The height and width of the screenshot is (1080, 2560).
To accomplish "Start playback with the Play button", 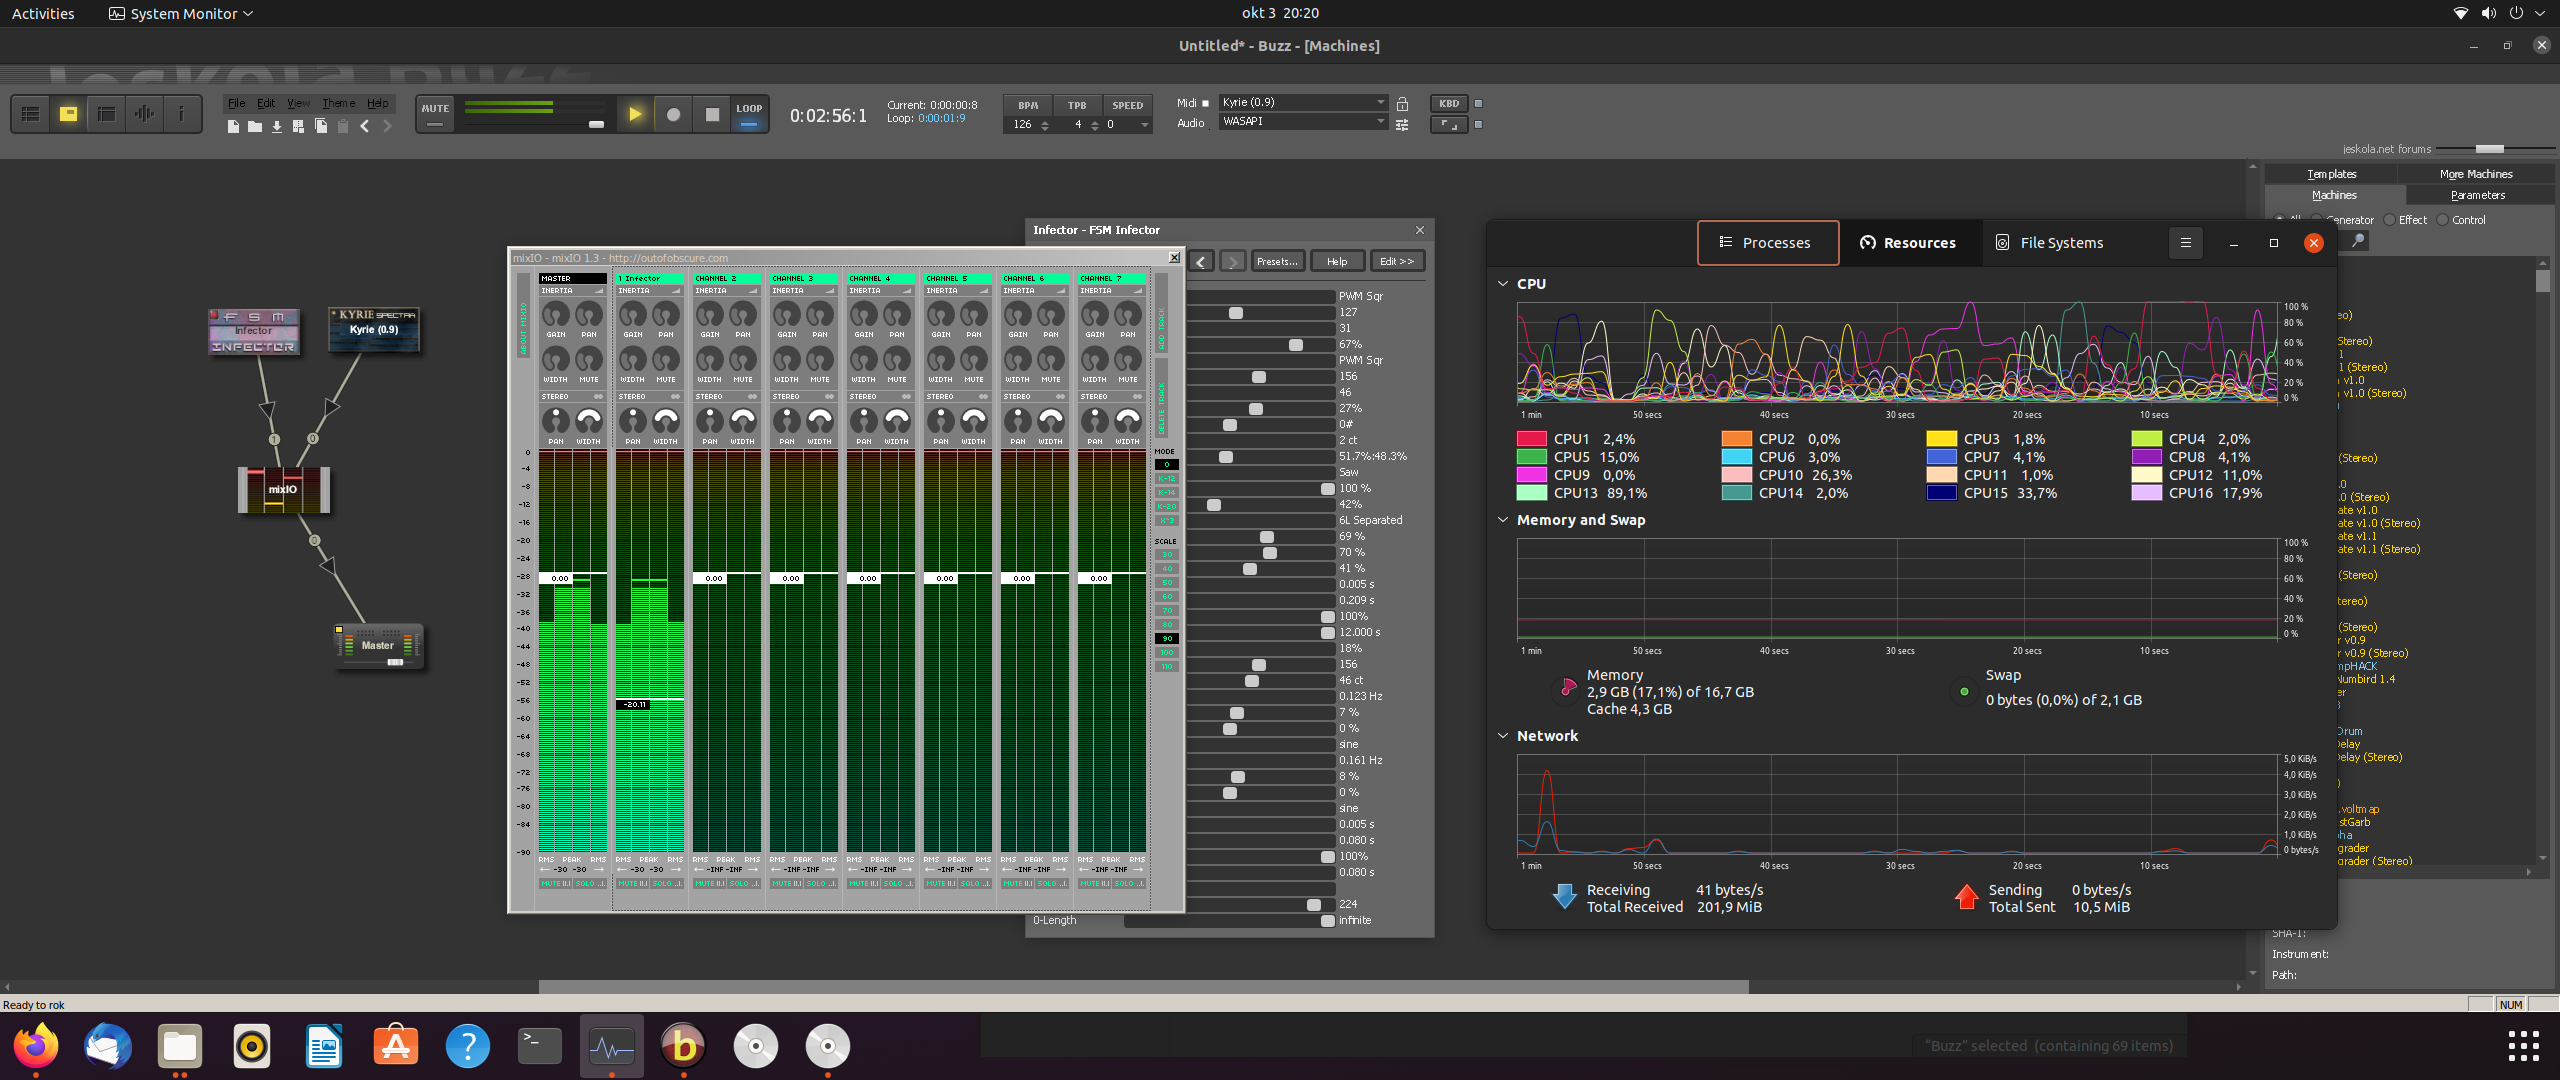I will pyautogui.click(x=635, y=115).
